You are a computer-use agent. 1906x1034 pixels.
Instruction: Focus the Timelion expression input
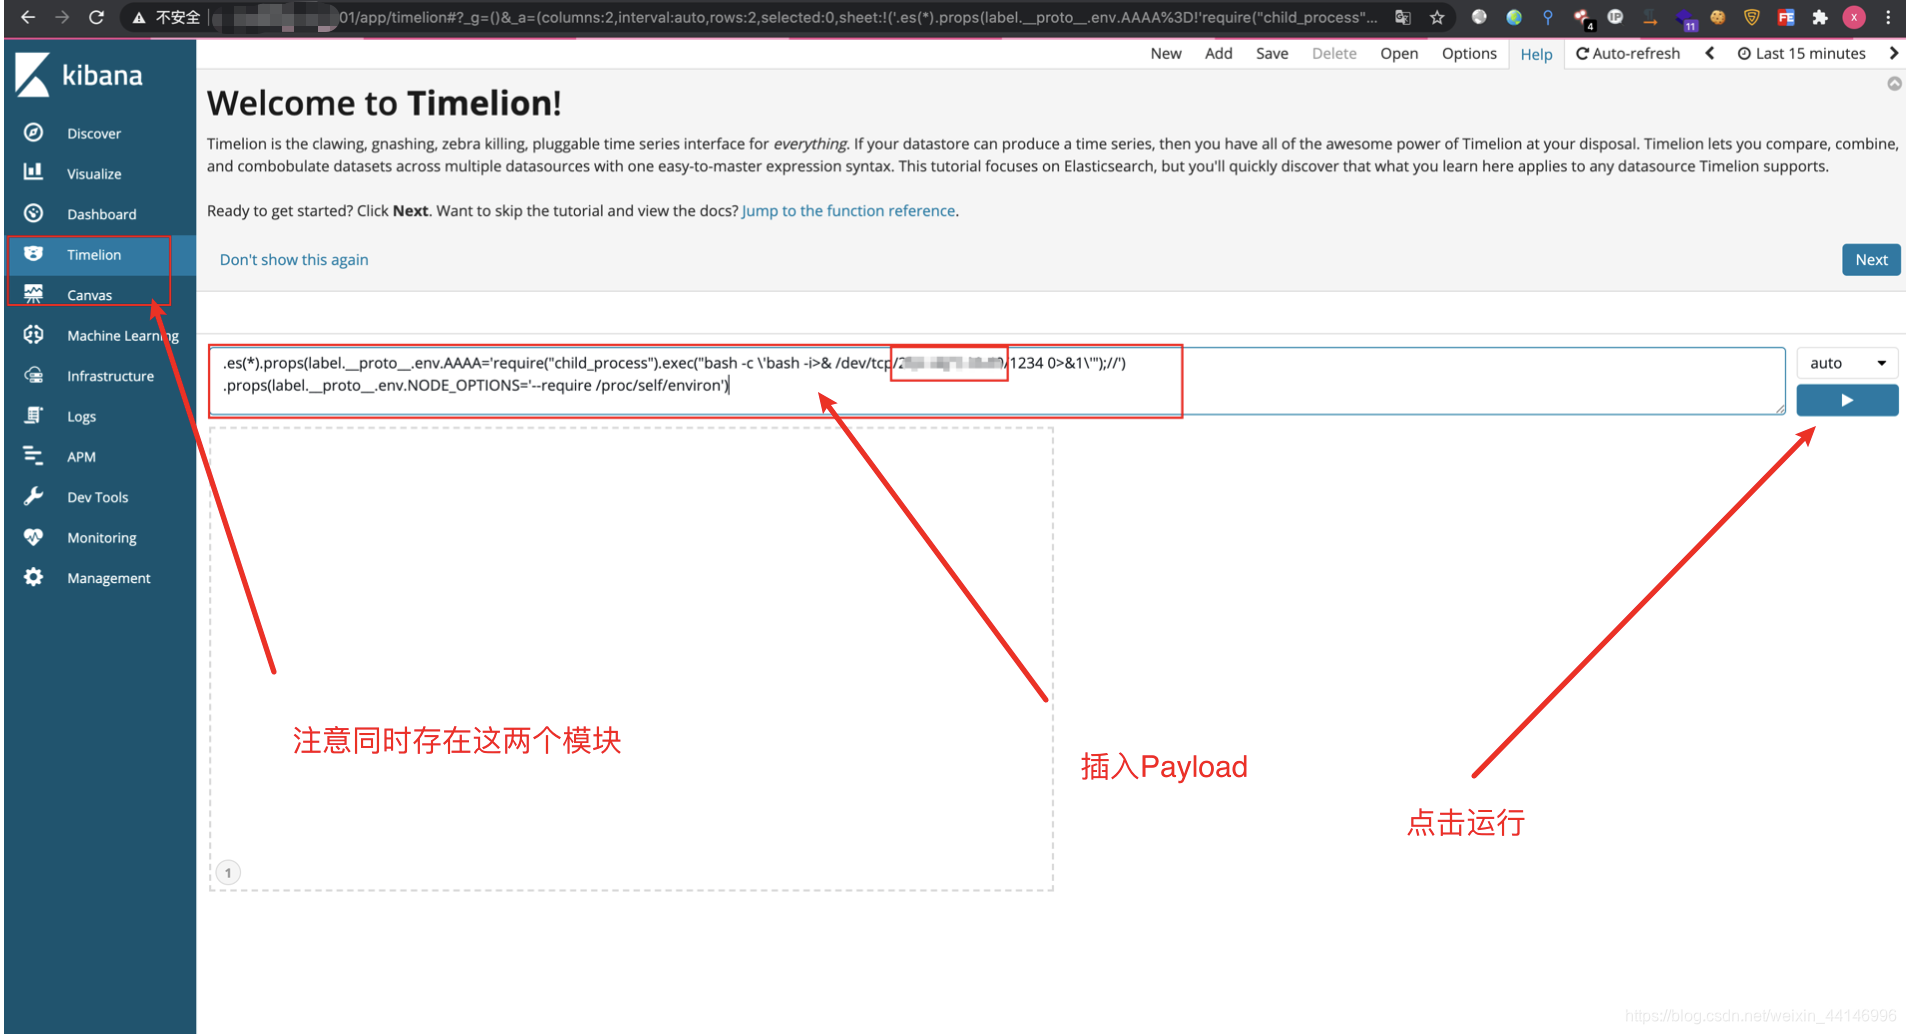(996, 381)
